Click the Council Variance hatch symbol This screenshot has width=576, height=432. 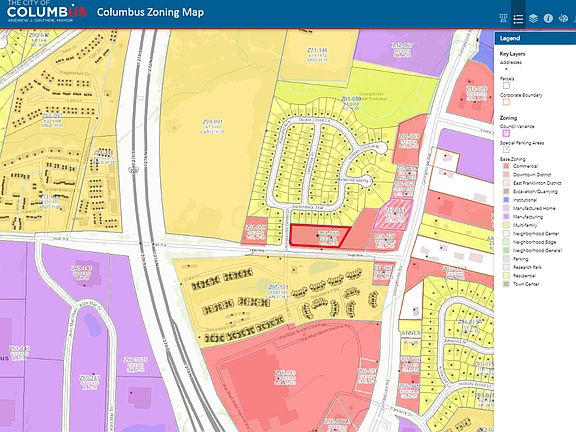[506, 133]
